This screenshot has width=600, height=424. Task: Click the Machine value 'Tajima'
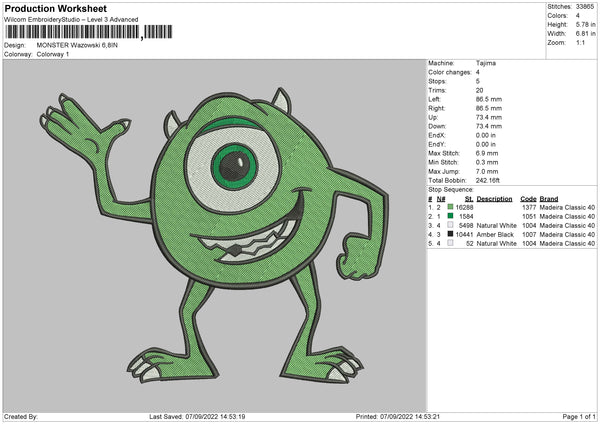pyautogui.click(x=486, y=63)
